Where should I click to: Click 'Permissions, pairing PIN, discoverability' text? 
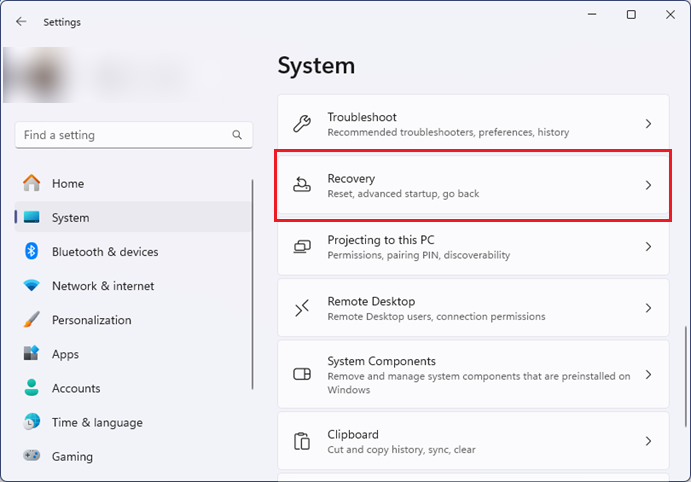point(418,255)
